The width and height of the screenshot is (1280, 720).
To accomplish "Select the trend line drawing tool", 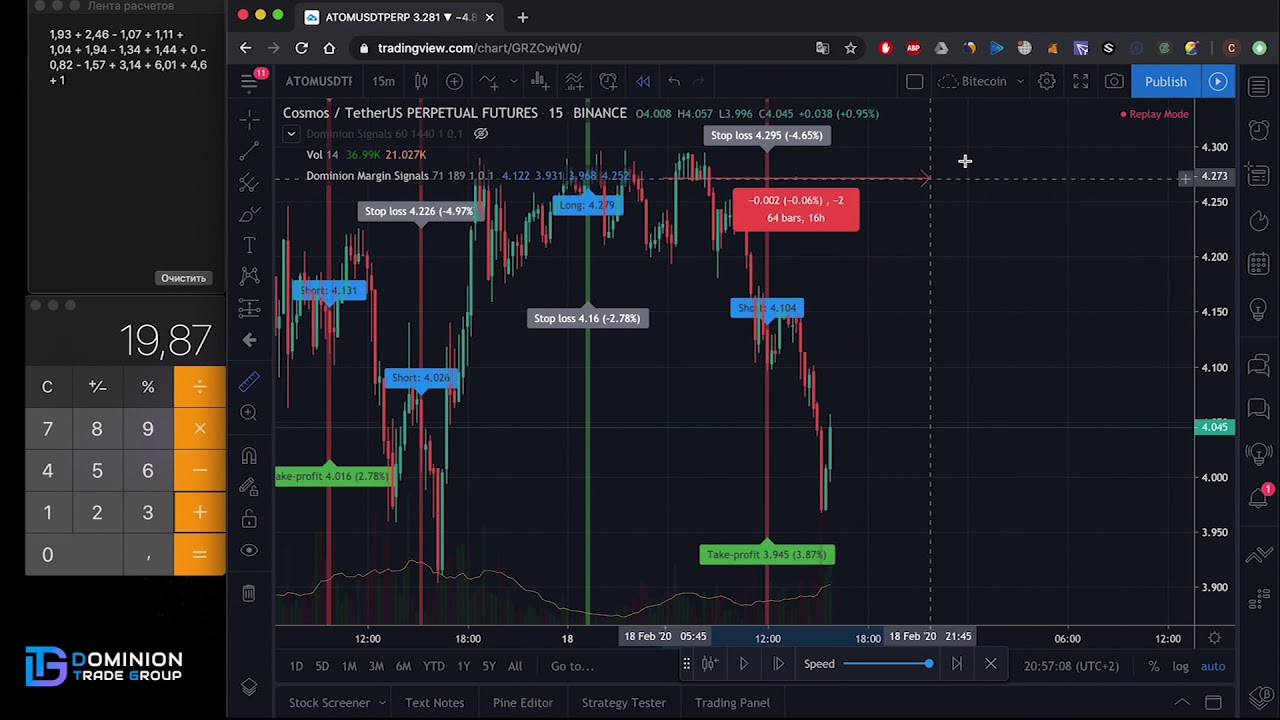I will 249,151.
